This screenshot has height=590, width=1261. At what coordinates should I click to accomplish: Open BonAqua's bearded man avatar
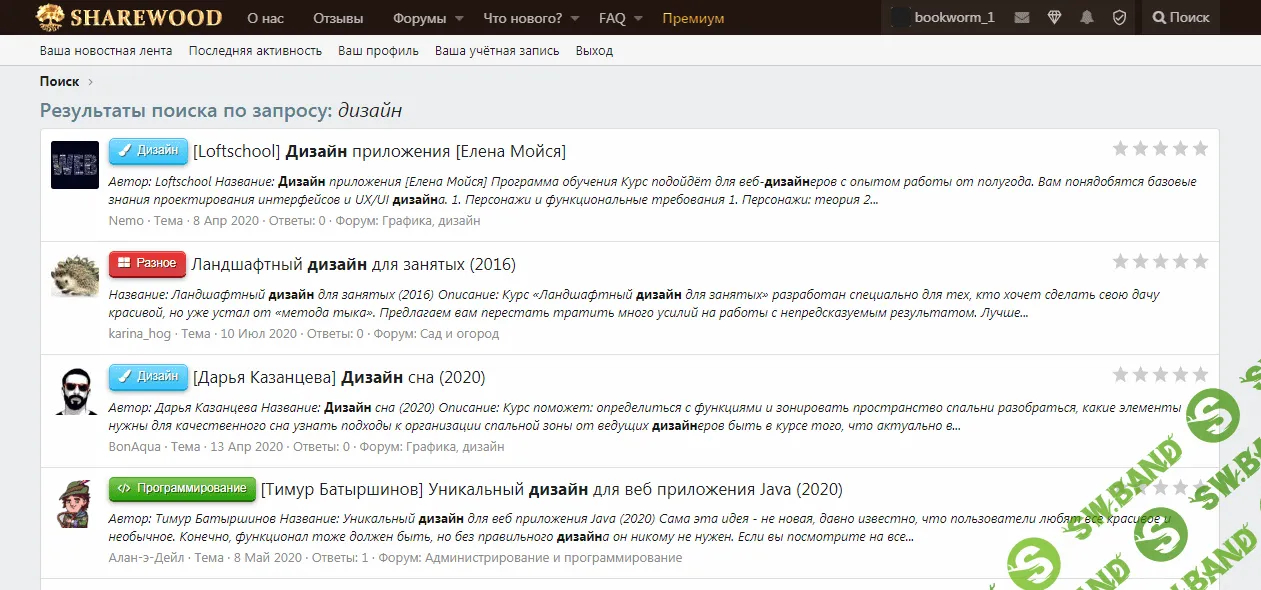pyautogui.click(x=75, y=390)
